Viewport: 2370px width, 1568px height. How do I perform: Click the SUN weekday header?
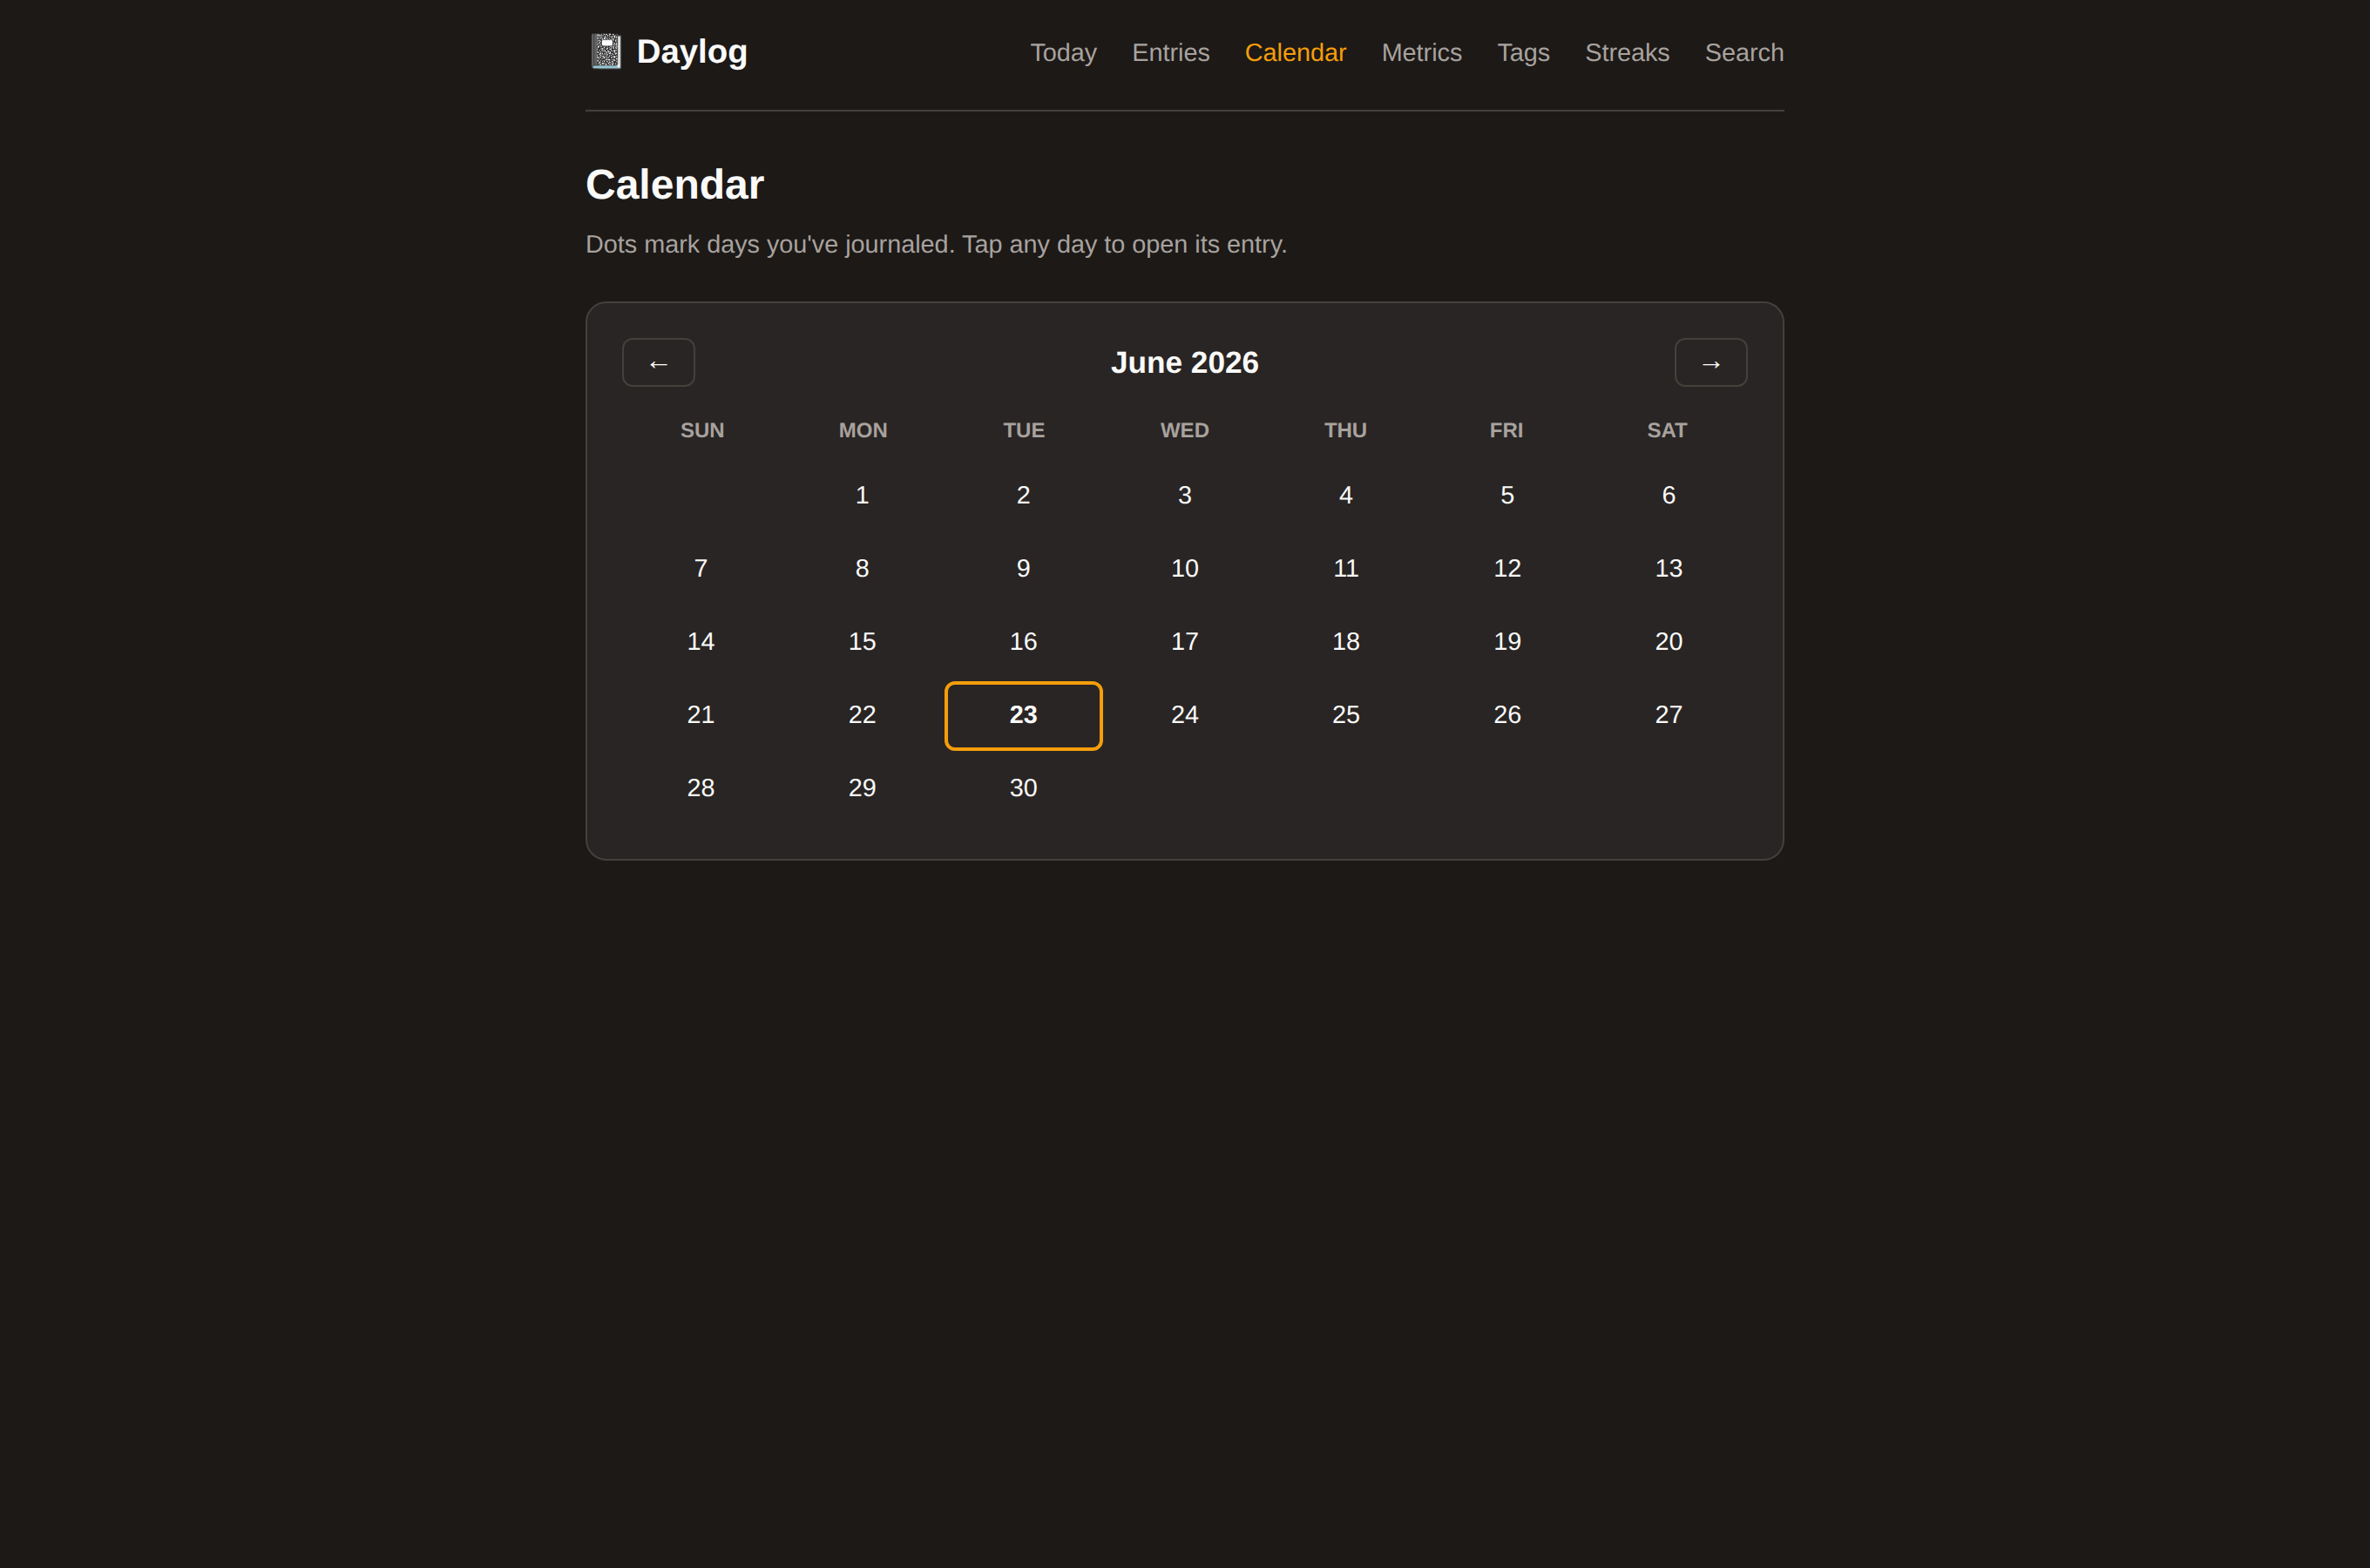(702, 430)
